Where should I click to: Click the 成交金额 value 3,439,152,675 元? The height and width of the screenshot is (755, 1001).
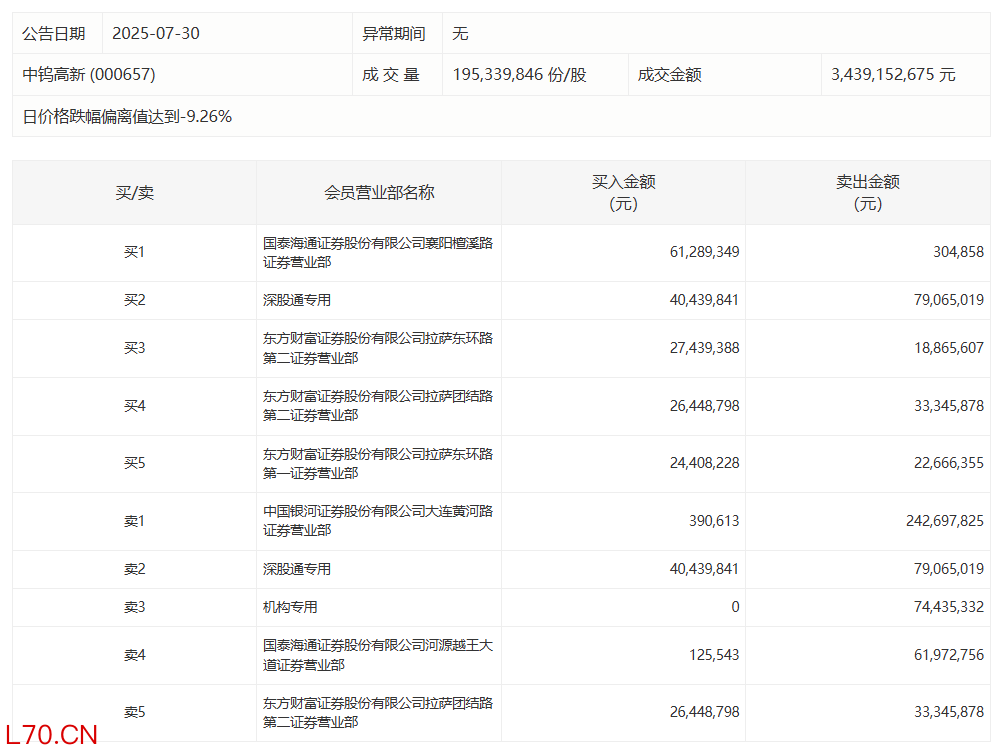click(x=892, y=75)
